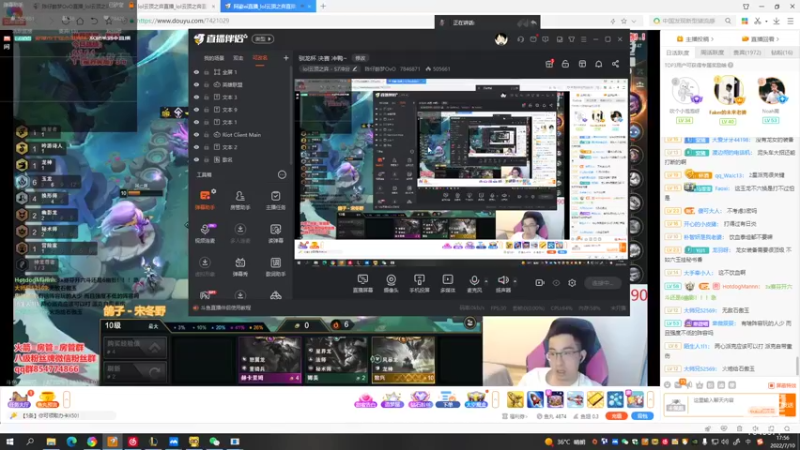Click the 修改 button next to stream title

pos(360,58)
